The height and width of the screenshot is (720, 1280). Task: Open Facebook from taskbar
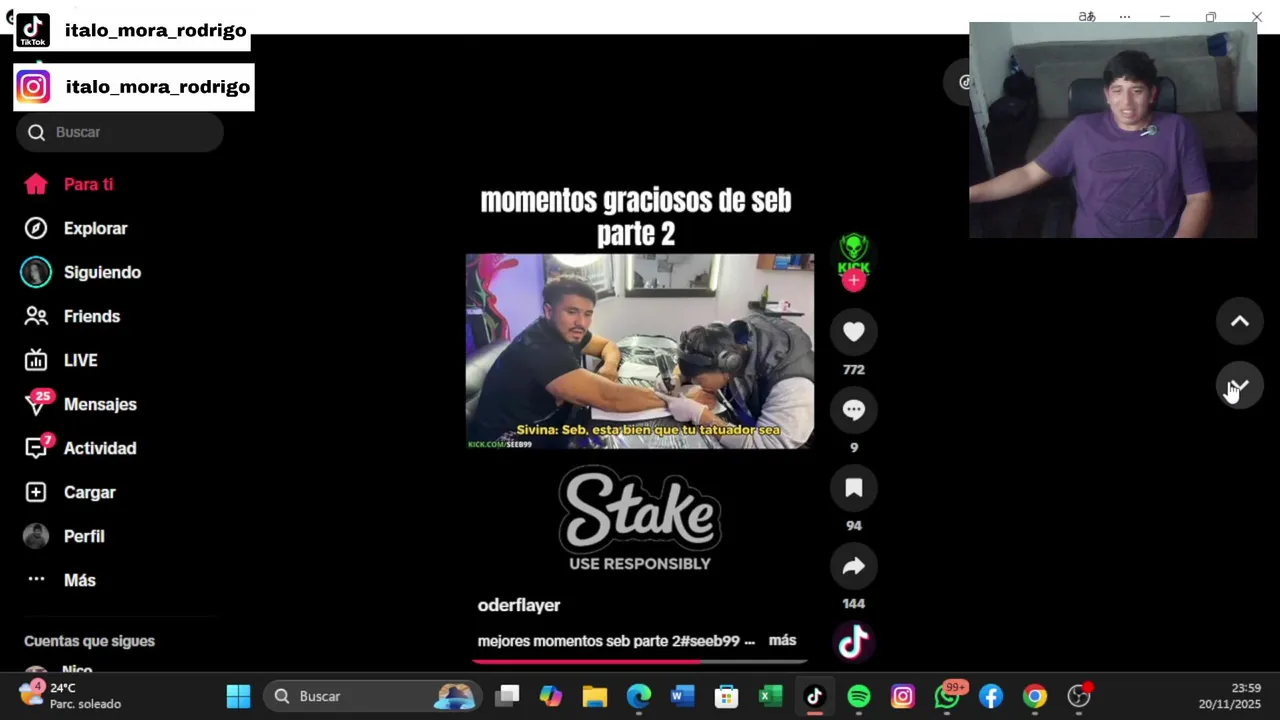tap(991, 696)
